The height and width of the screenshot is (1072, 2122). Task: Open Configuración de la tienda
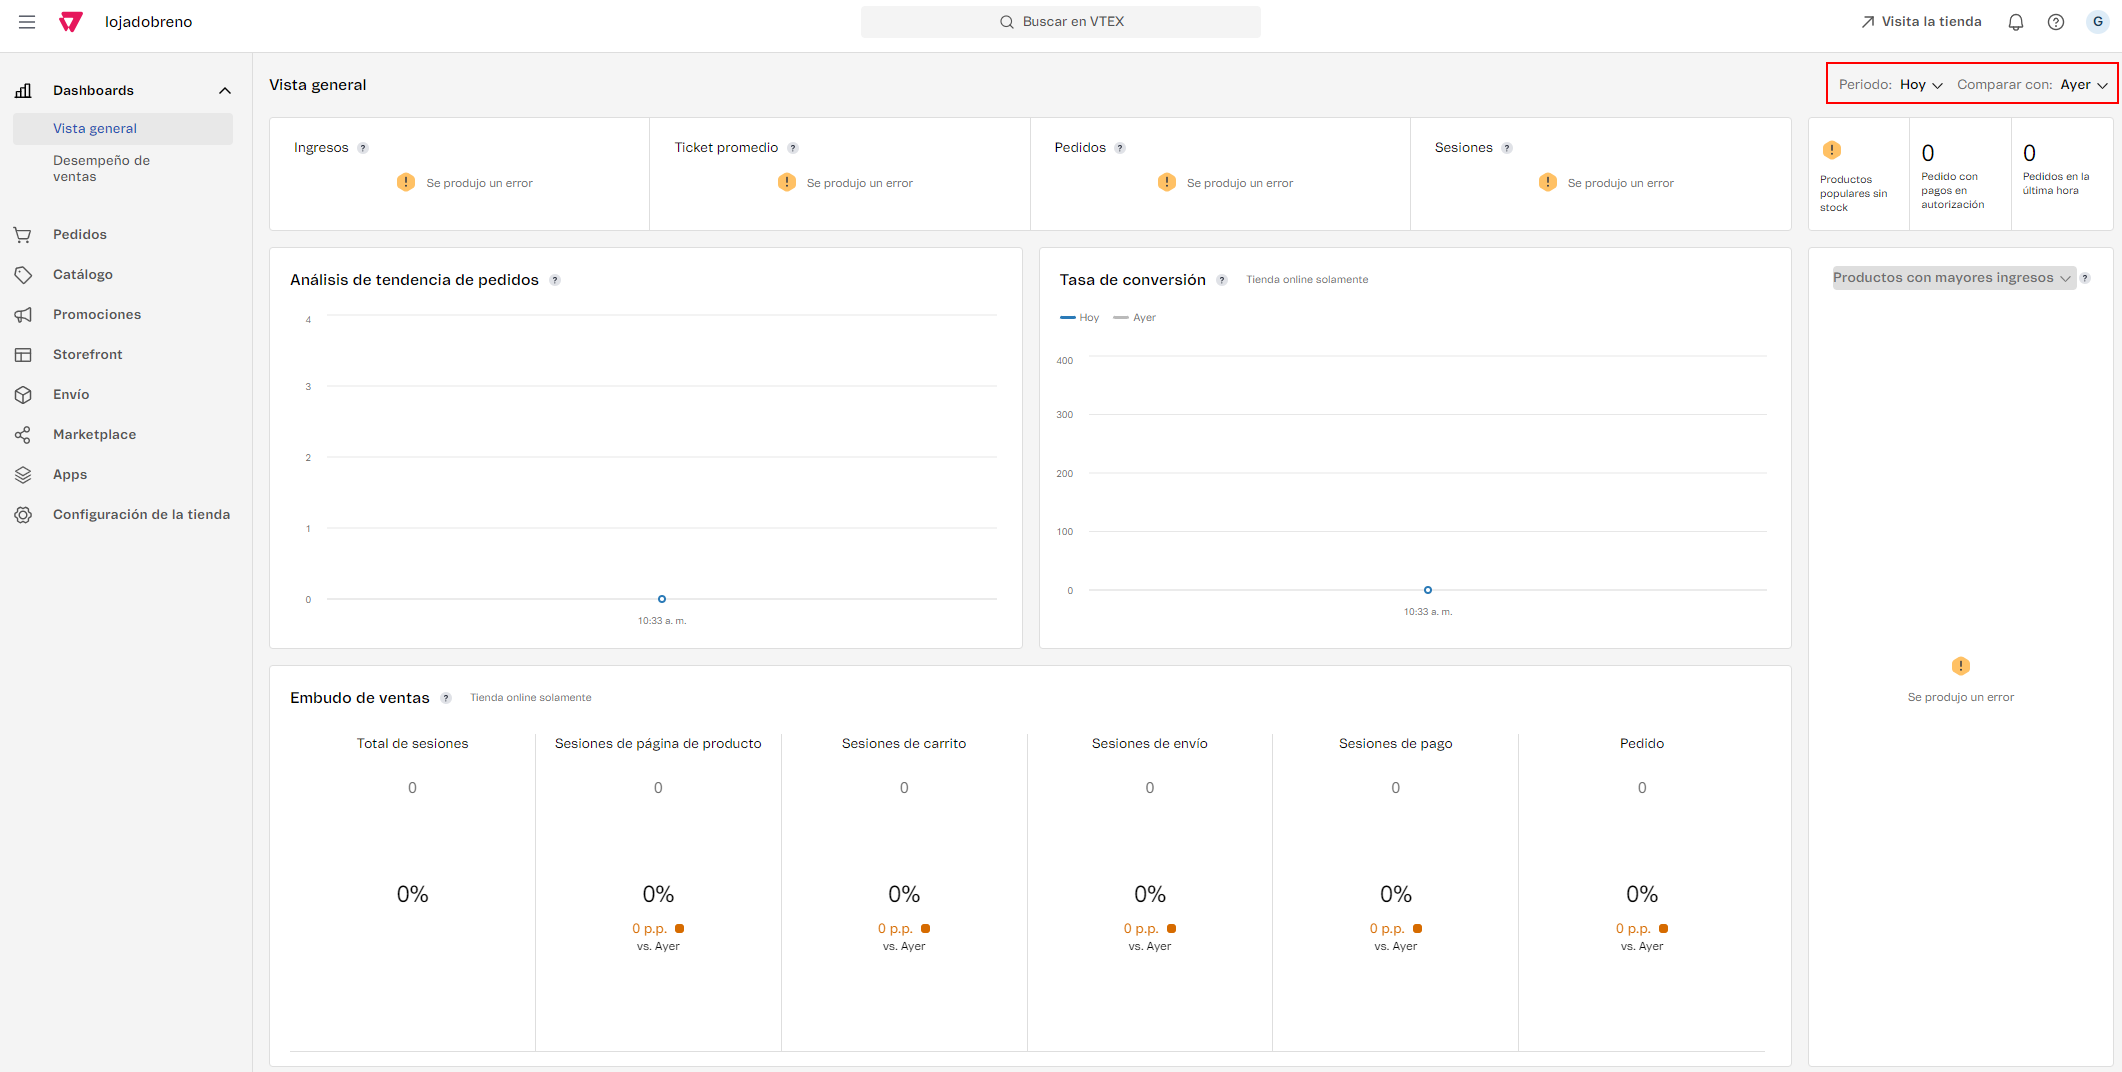coord(141,515)
